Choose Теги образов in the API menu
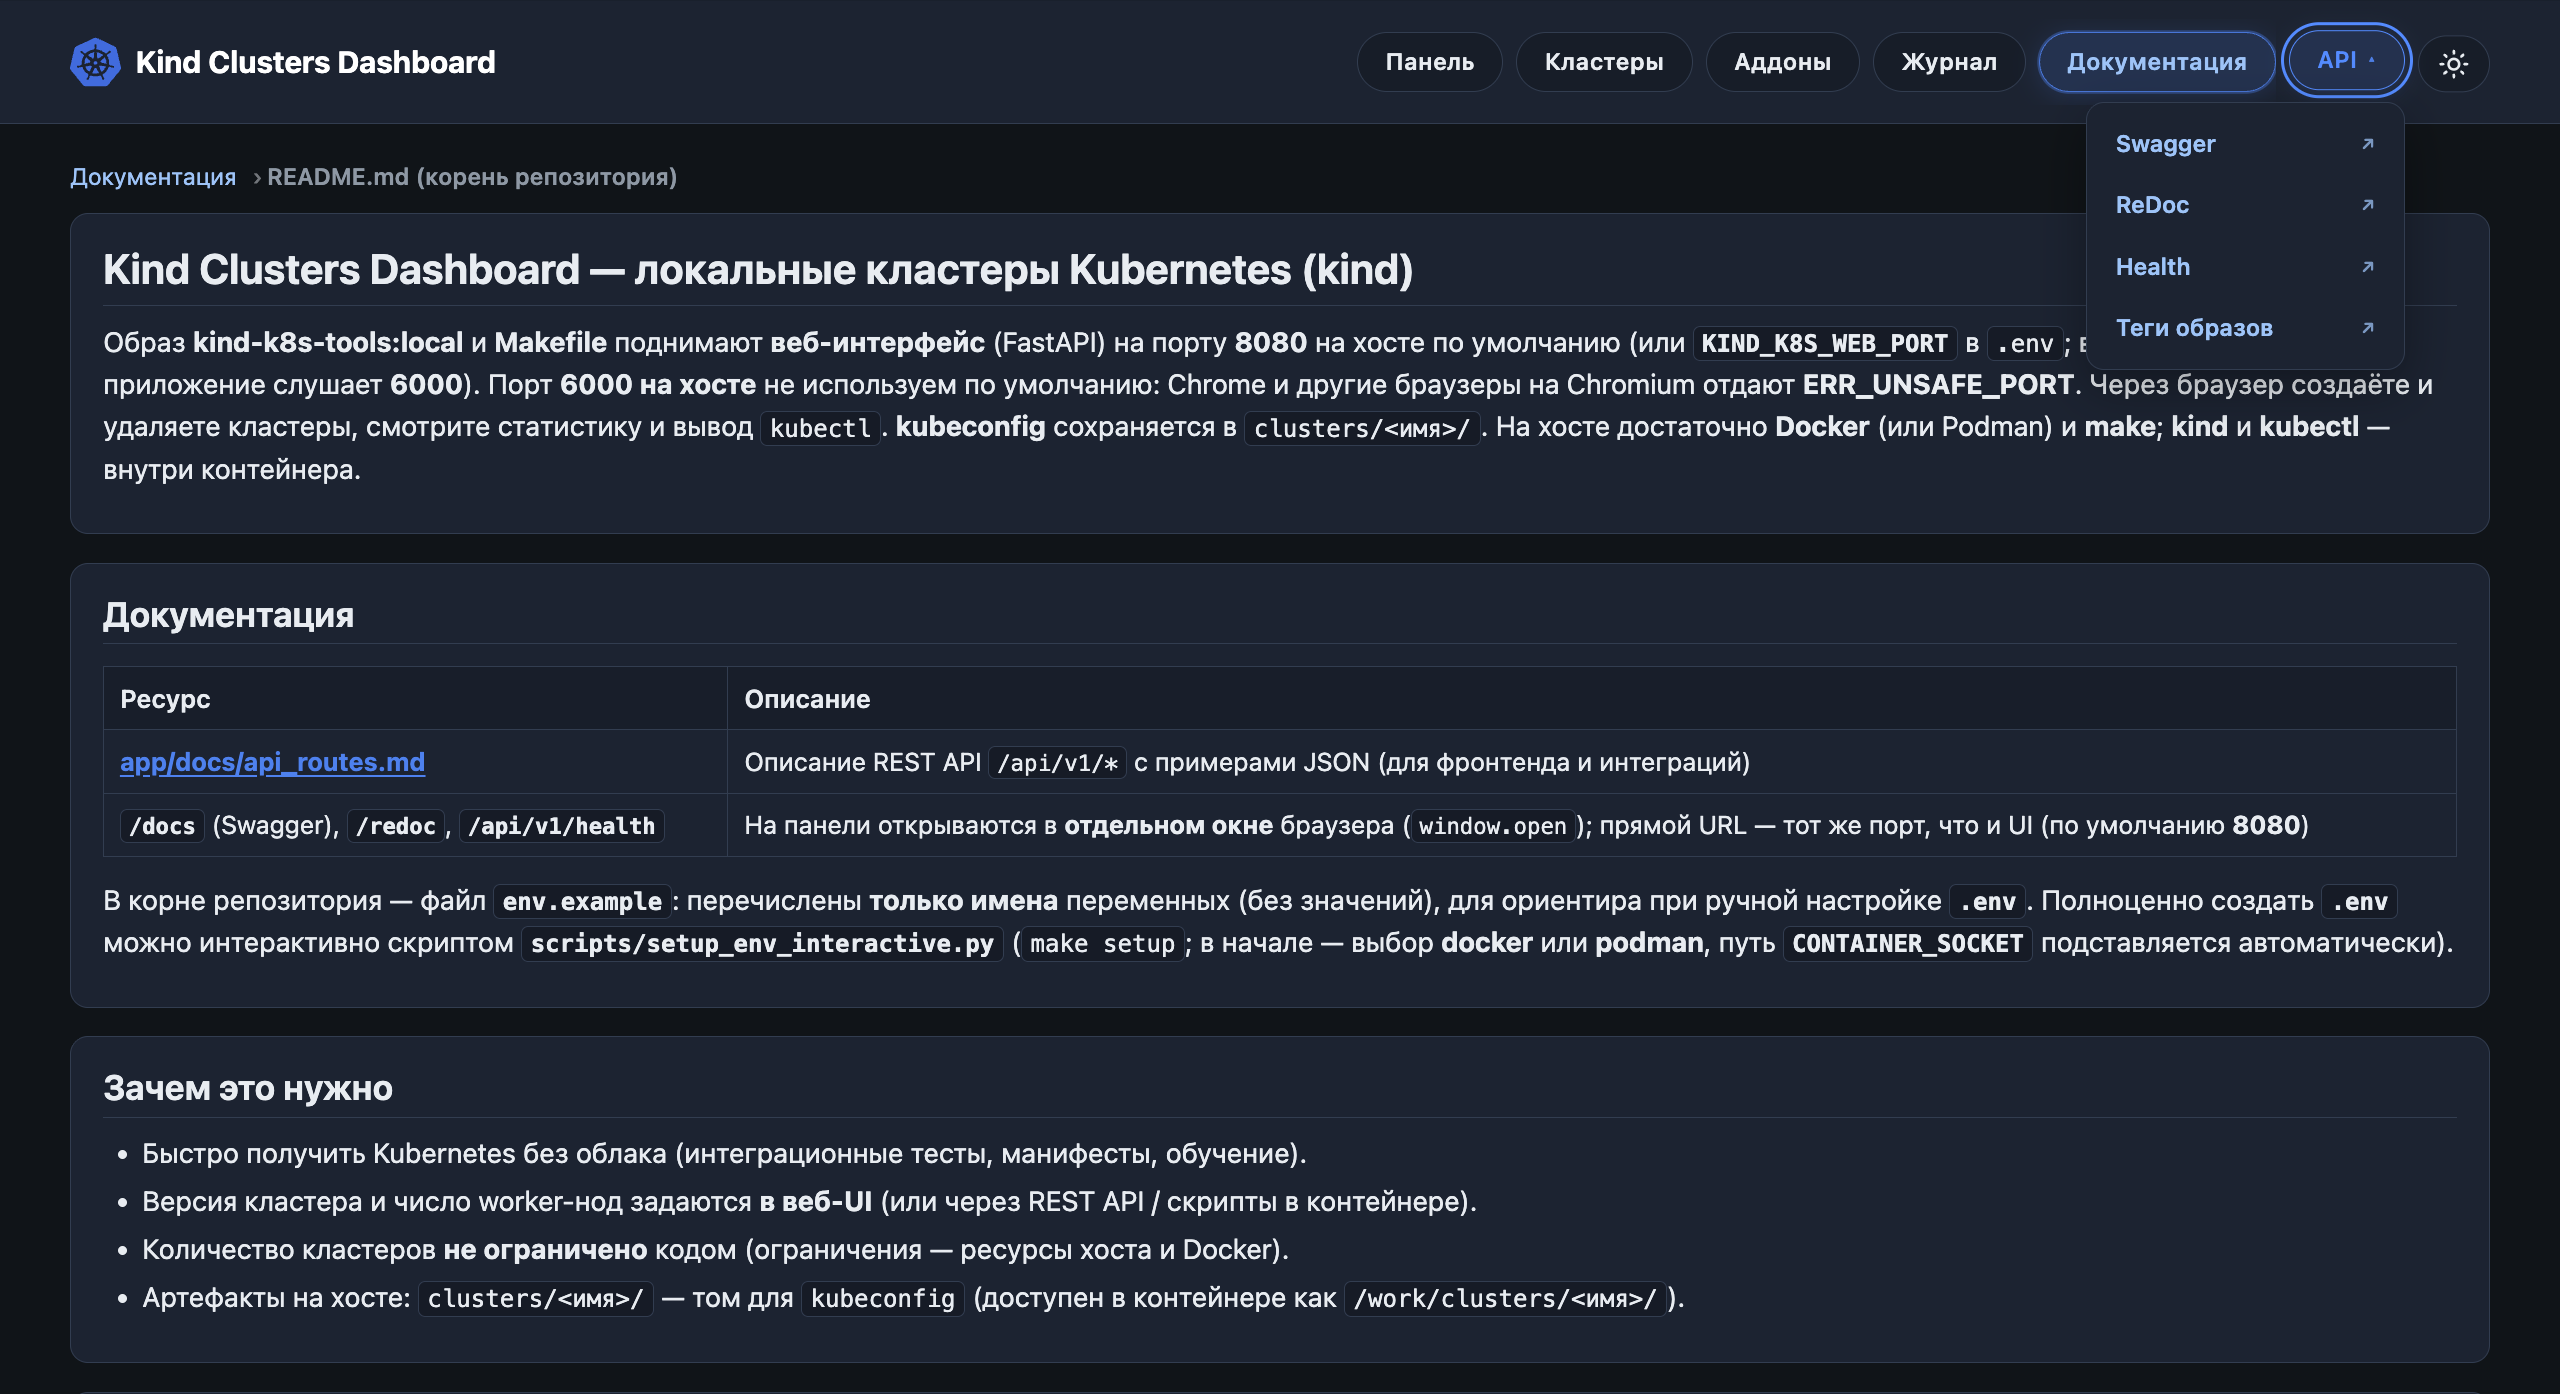This screenshot has height=1394, width=2560. pos(2245,328)
